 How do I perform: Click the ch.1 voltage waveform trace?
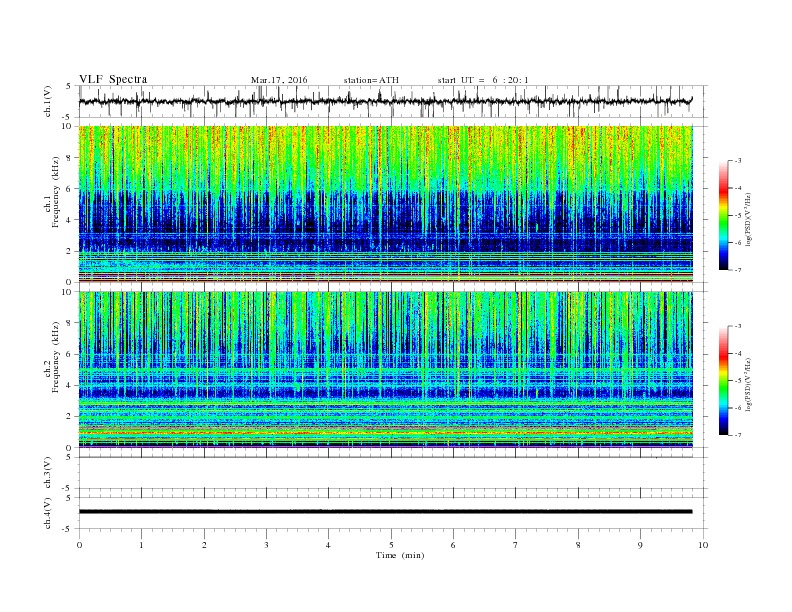click(386, 101)
